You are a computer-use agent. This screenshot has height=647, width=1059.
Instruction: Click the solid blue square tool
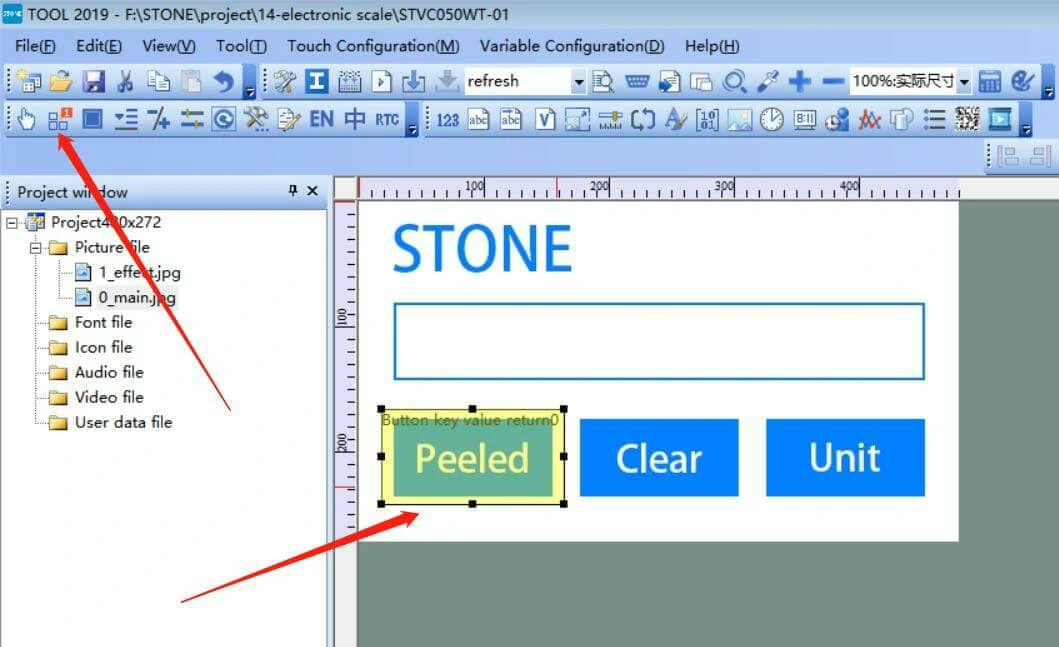pyautogui.click(x=92, y=120)
